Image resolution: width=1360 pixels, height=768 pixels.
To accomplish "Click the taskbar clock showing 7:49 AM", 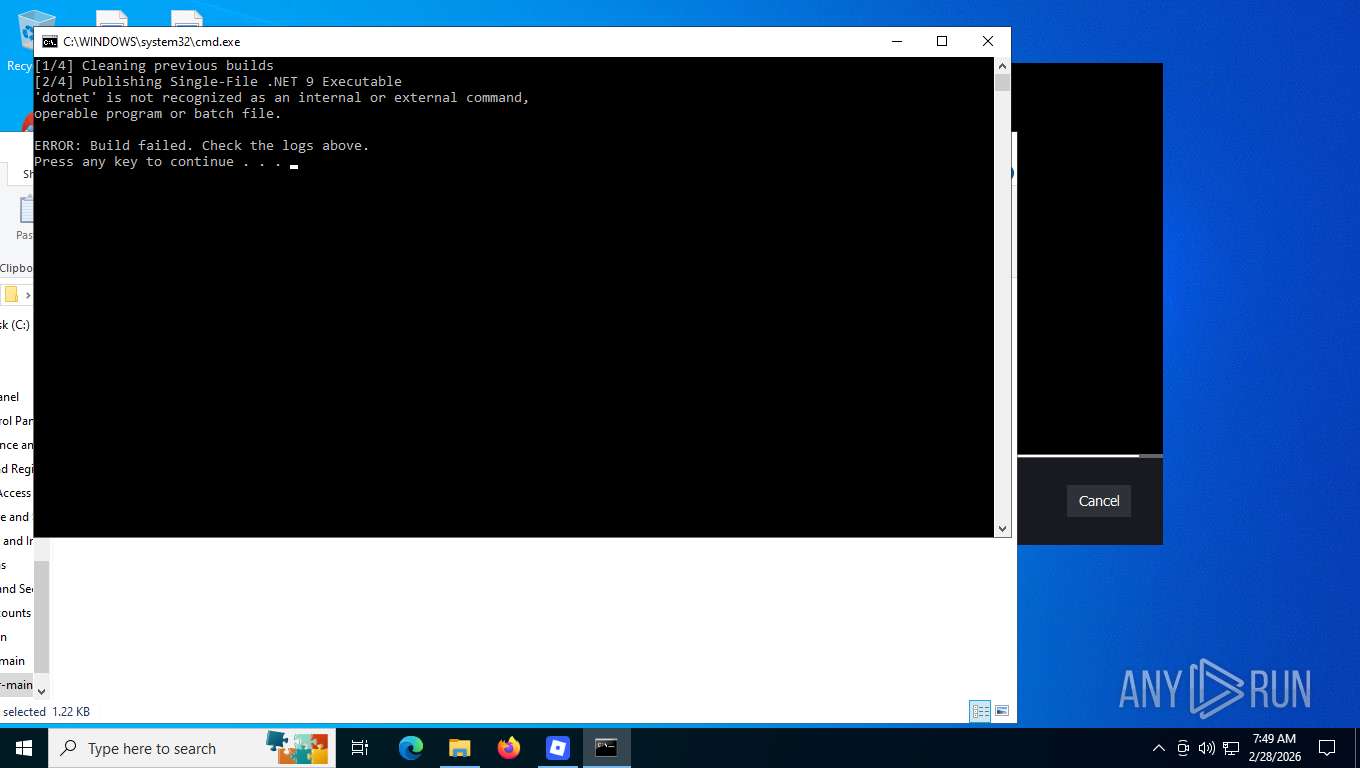I will [1274, 748].
